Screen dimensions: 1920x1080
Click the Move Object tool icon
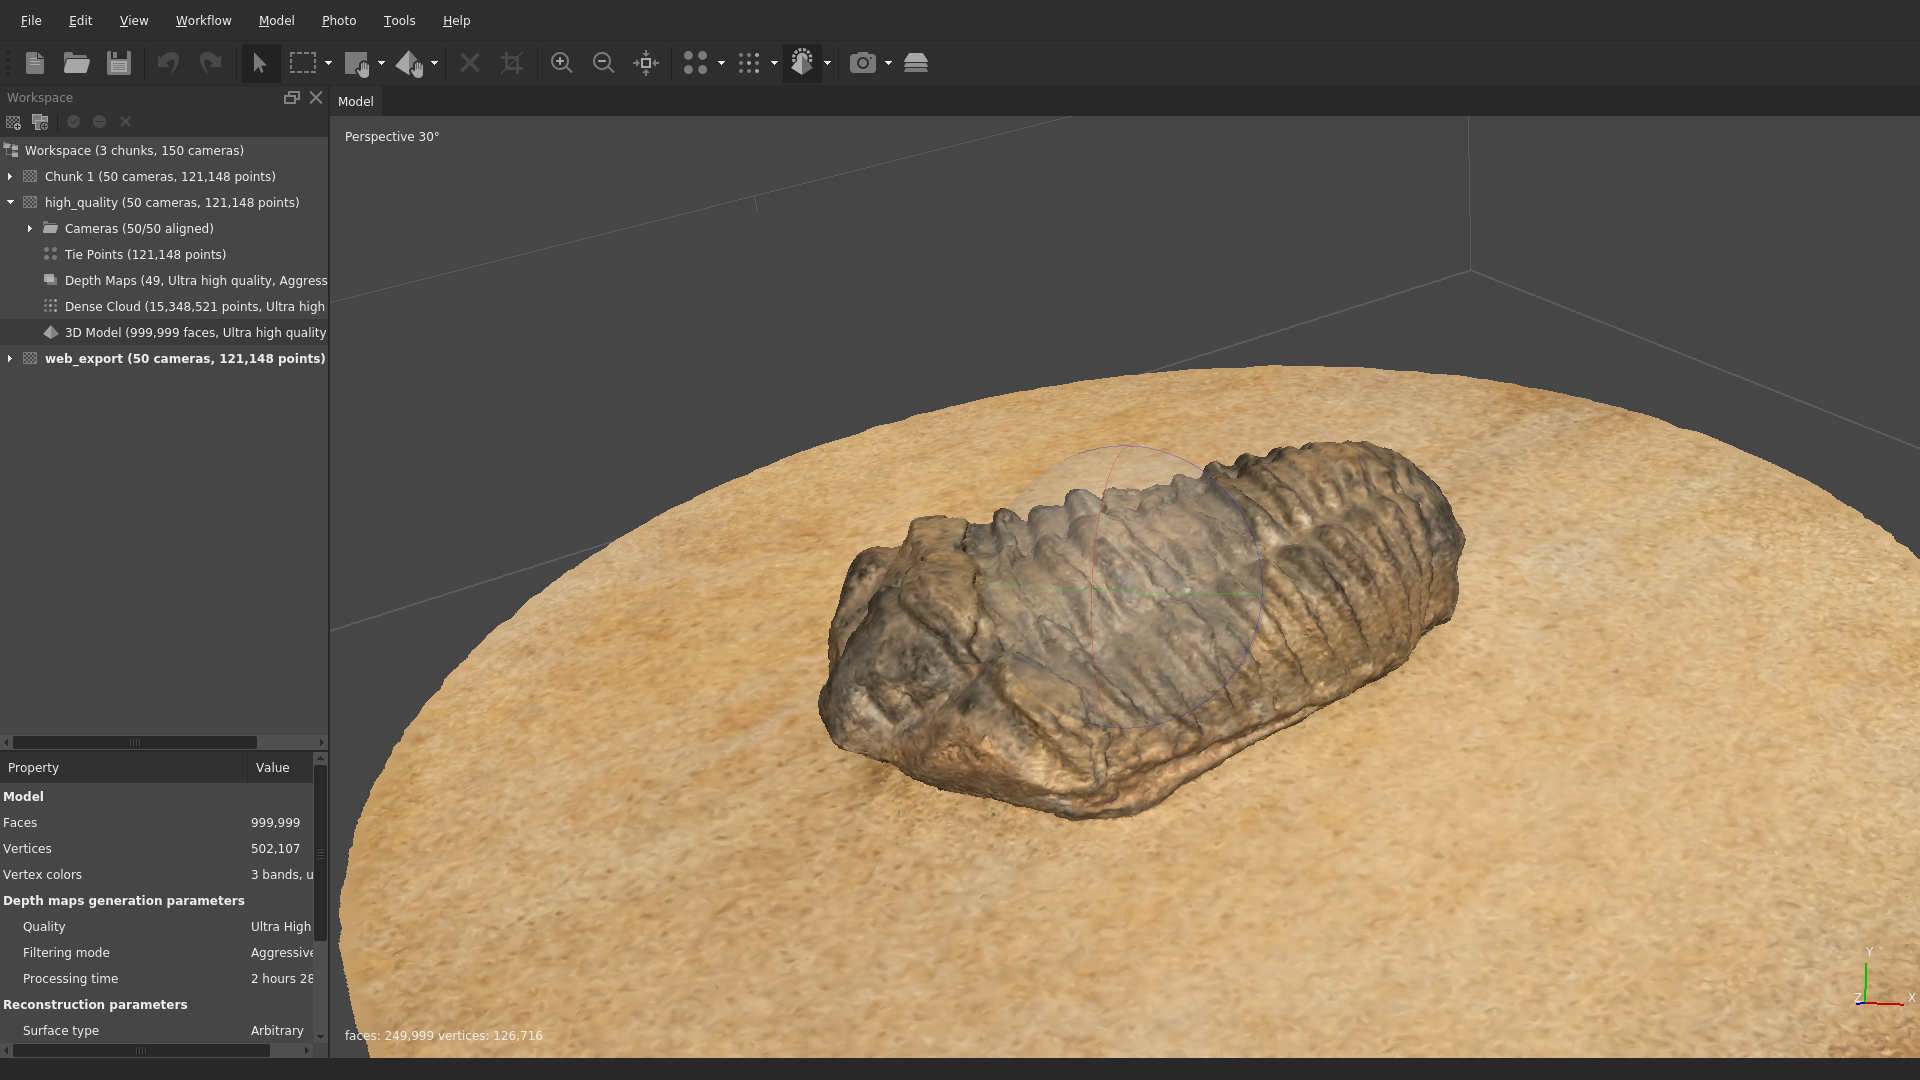[408, 63]
